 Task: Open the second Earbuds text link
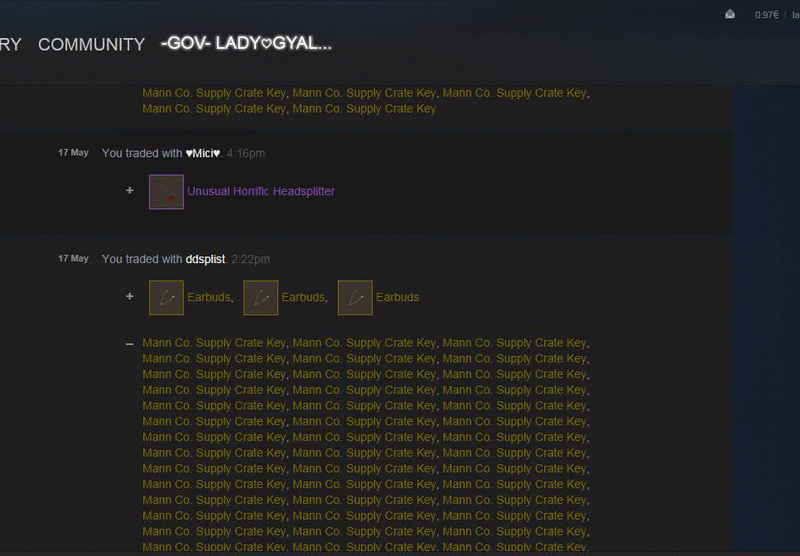coord(303,297)
